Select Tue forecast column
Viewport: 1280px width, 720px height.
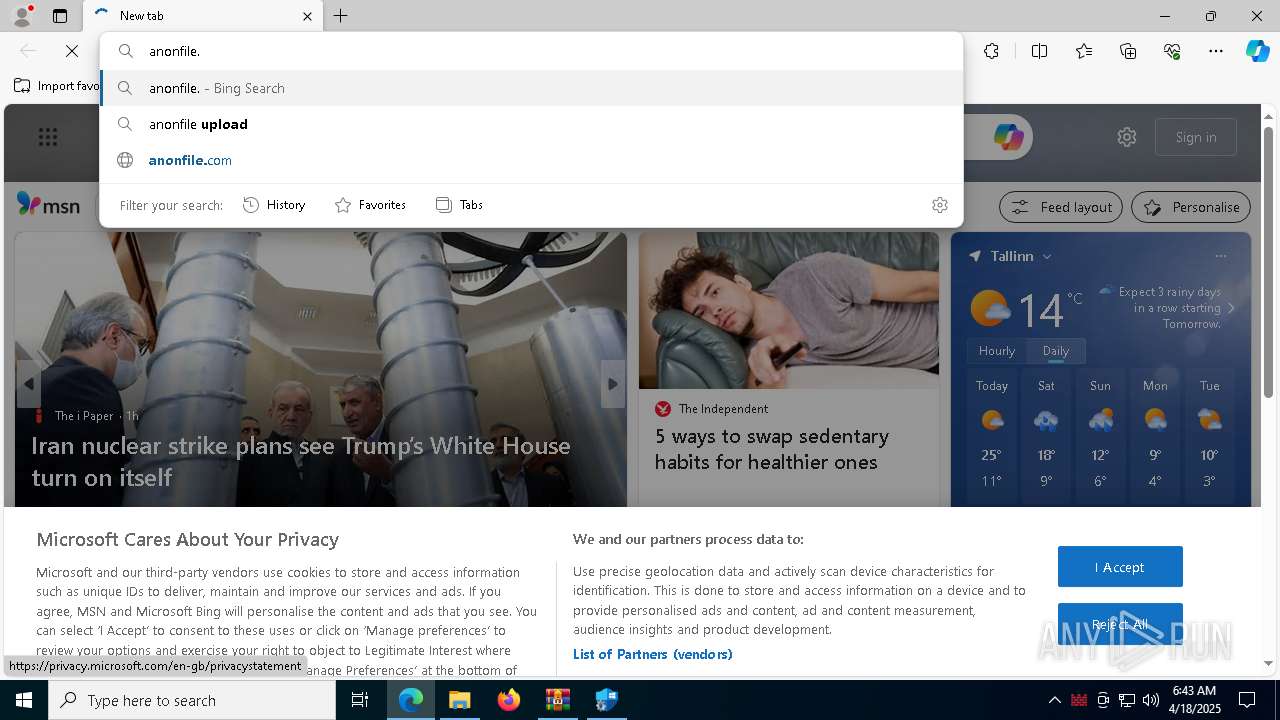1209,436
